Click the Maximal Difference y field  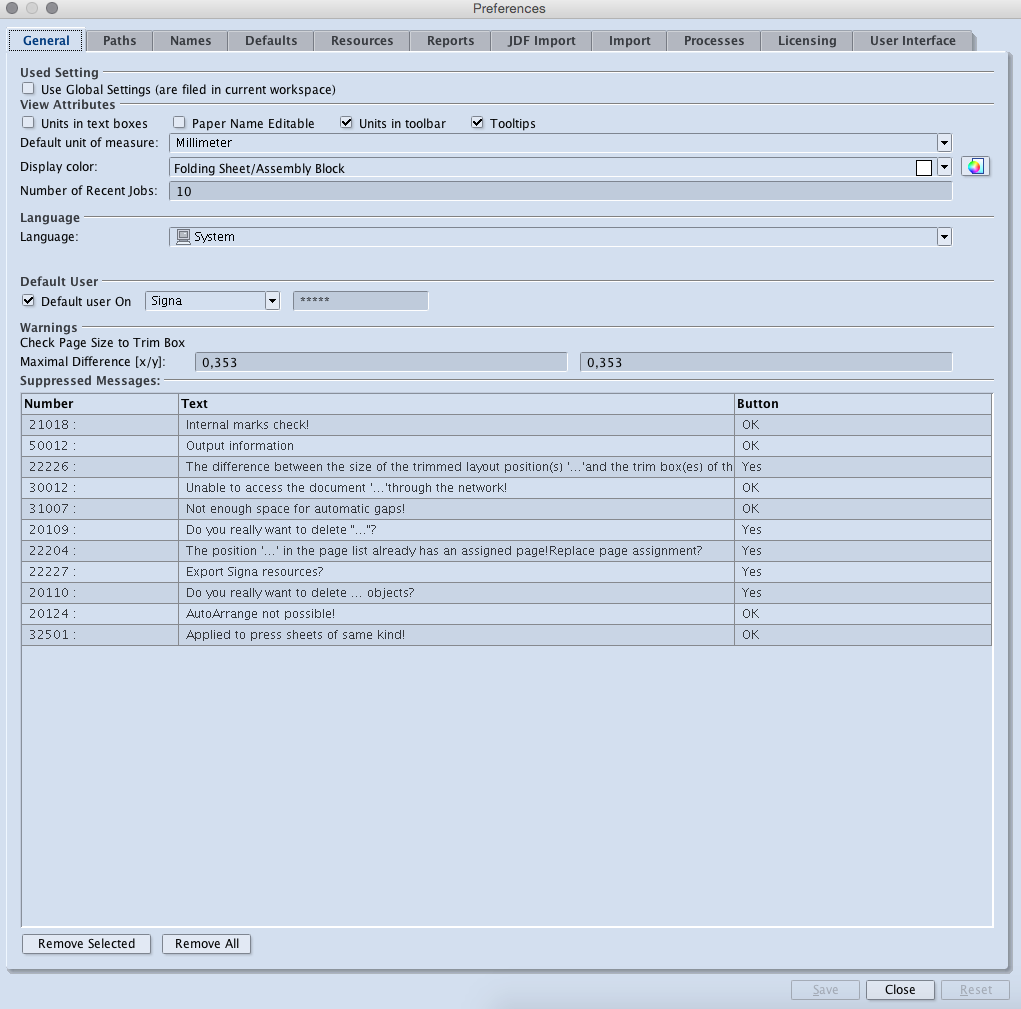[766, 362]
